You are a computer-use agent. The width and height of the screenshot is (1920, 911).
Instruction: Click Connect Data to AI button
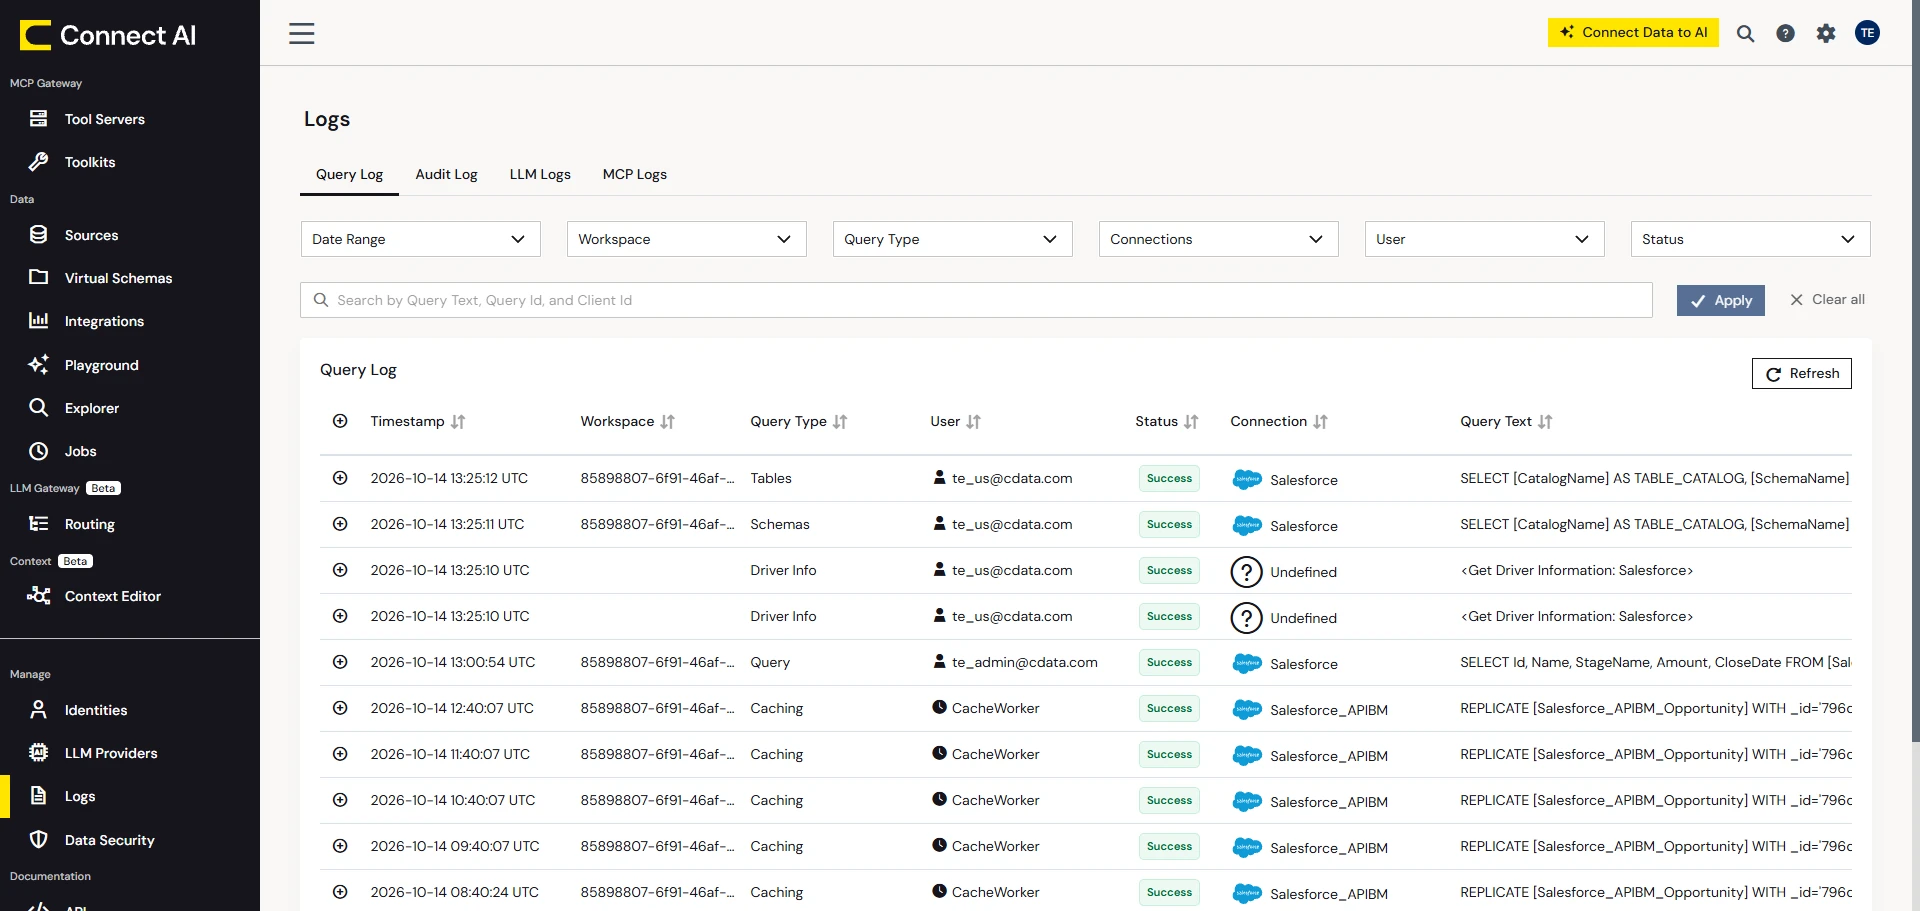[x=1633, y=32]
